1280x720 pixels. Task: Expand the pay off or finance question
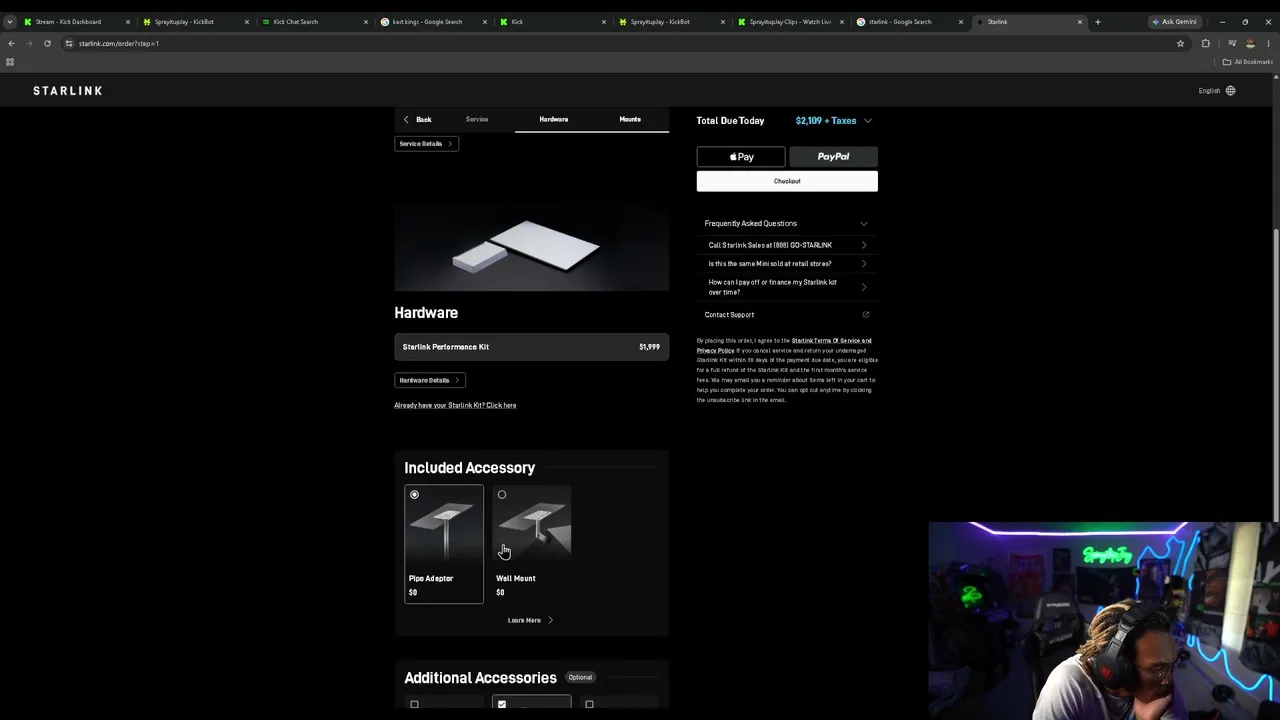pos(787,287)
